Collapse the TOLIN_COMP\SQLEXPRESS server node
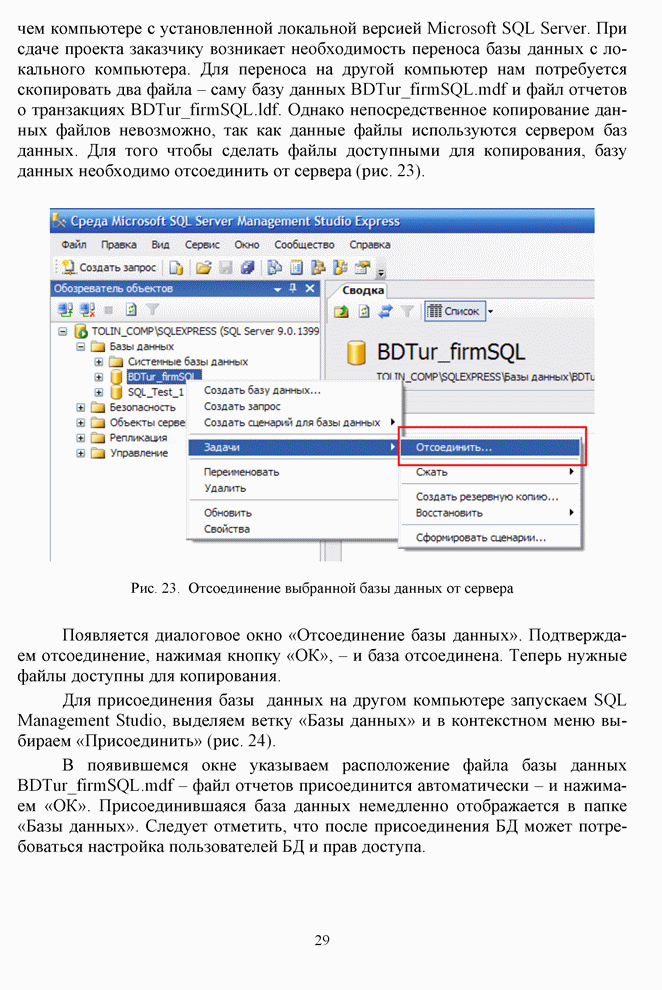The width and height of the screenshot is (662, 990). [x=63, y=331]
